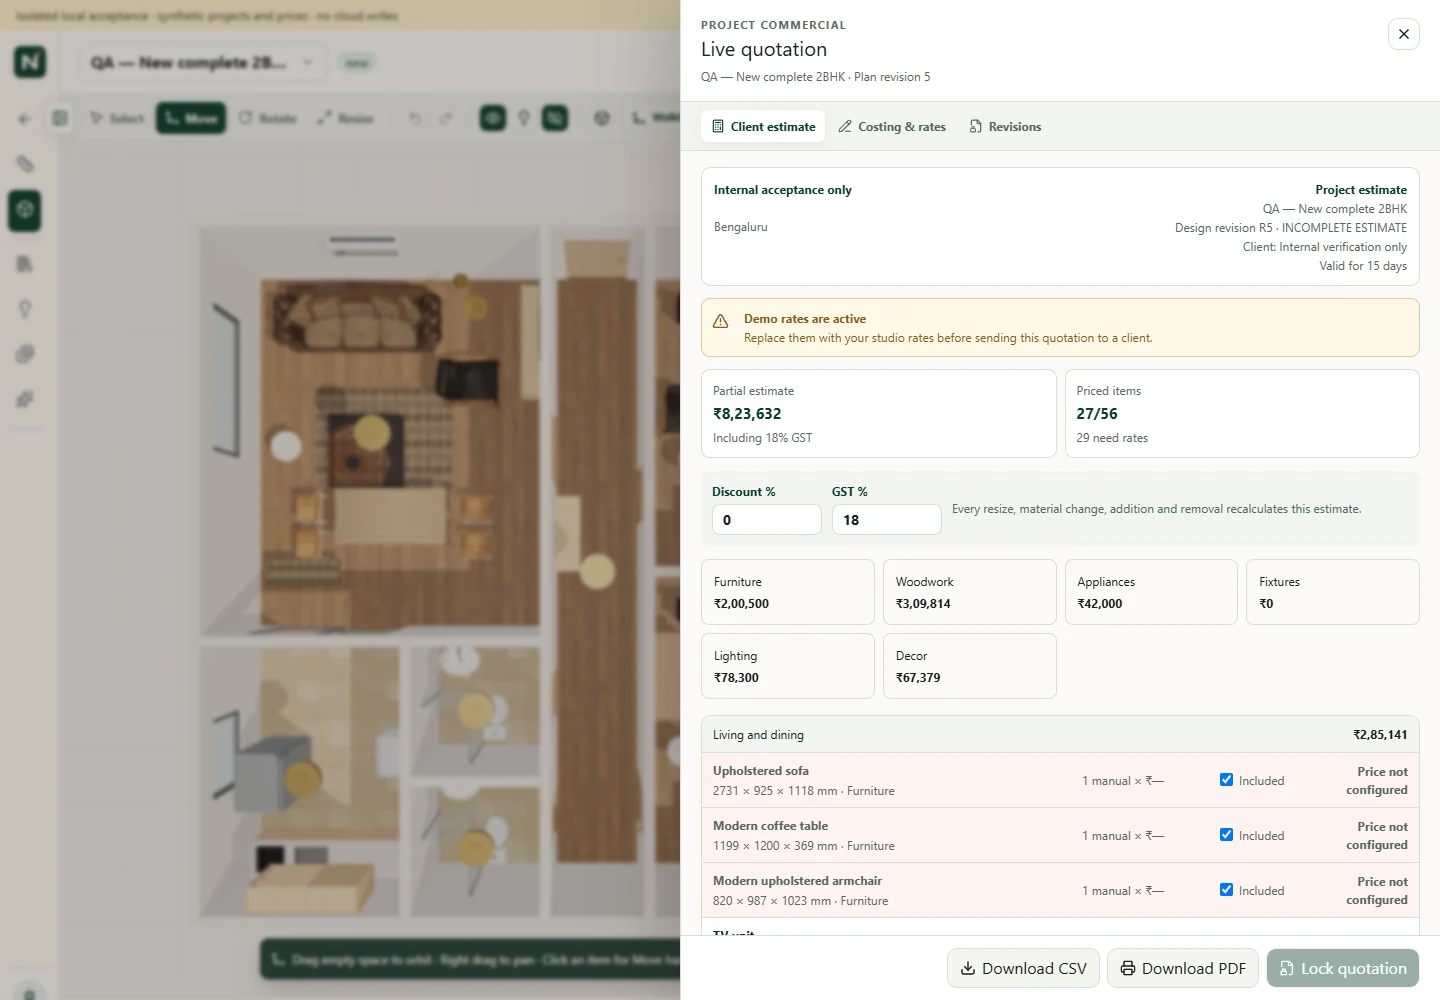Select the Select tool in the editor toolbar

[x=117, y=118]
